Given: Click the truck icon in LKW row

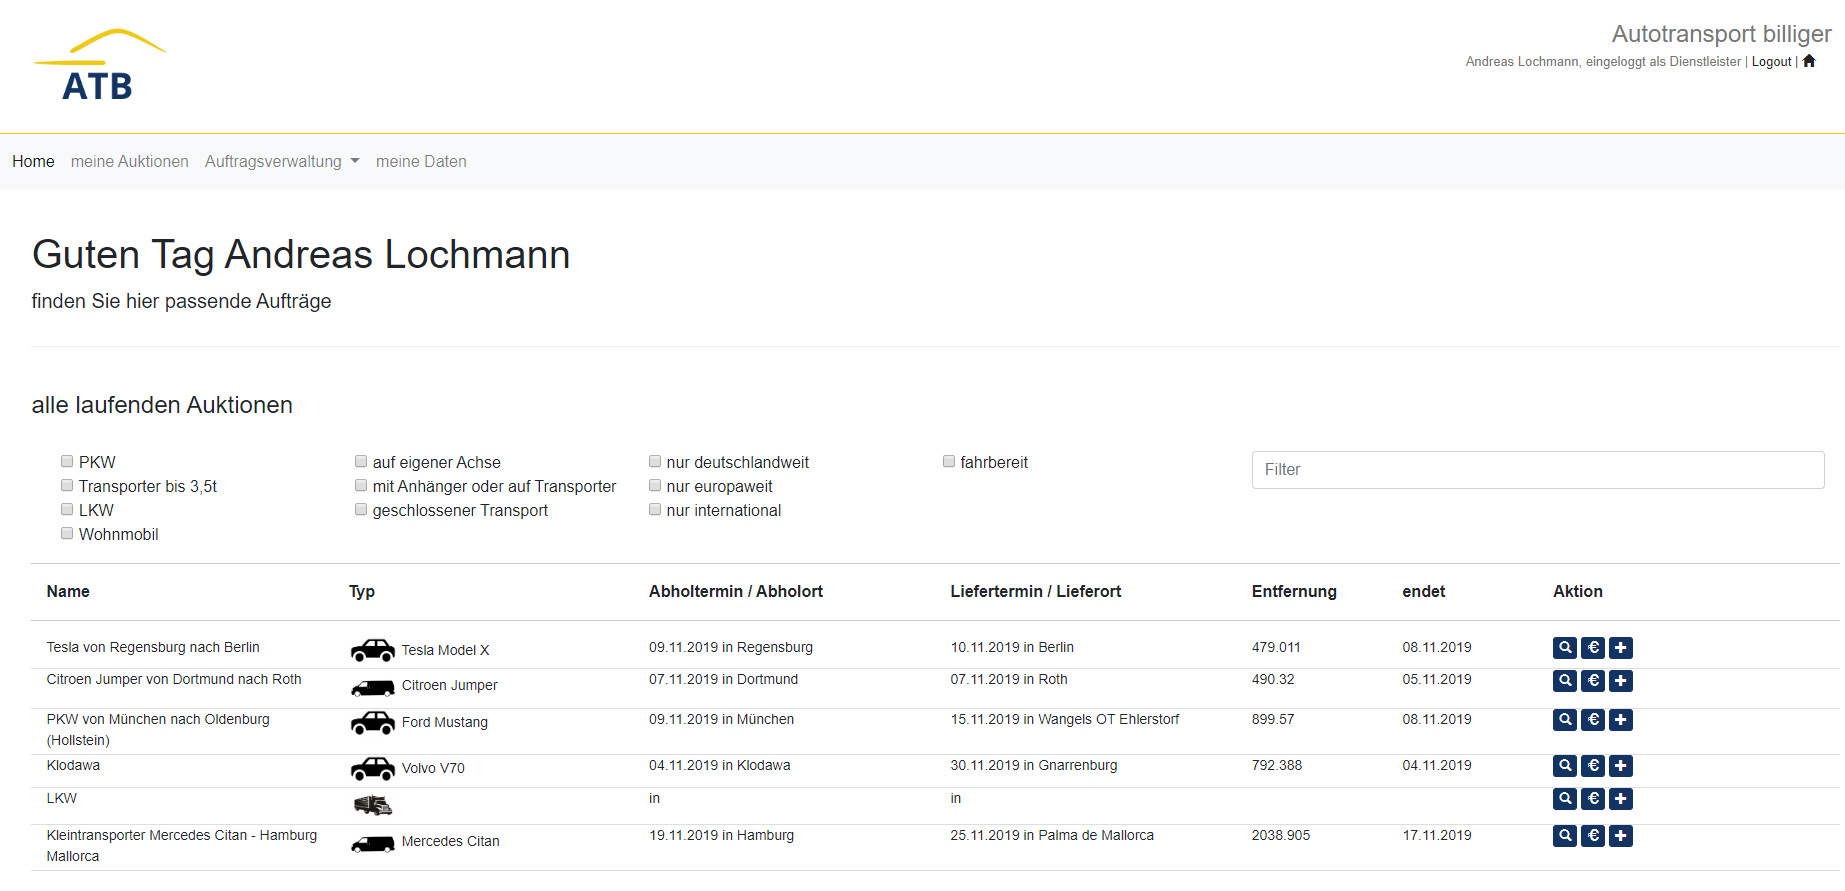Looking at the screenshot, I should 373,805.
